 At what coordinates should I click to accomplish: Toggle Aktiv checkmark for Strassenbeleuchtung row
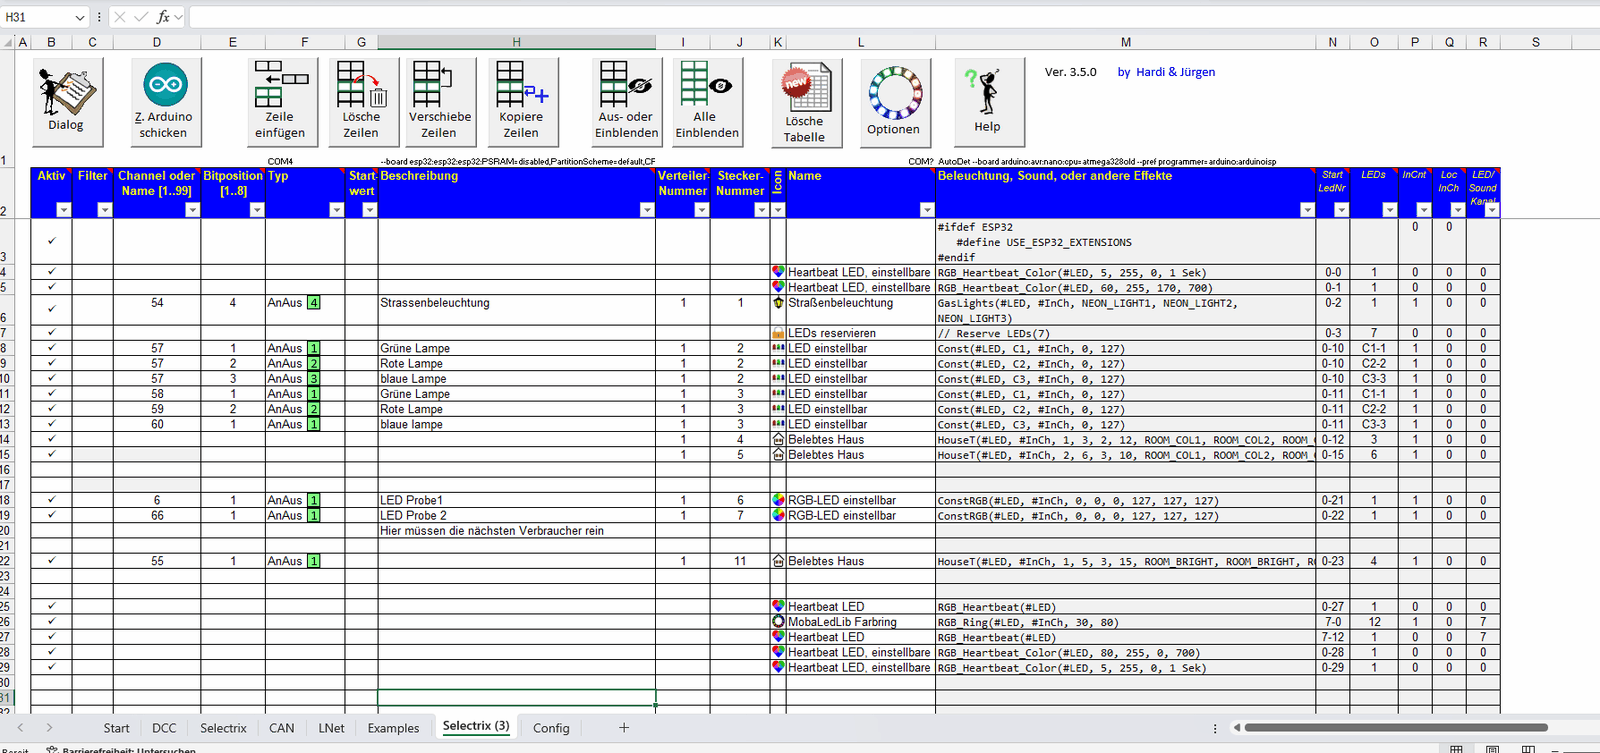point(52,309)
